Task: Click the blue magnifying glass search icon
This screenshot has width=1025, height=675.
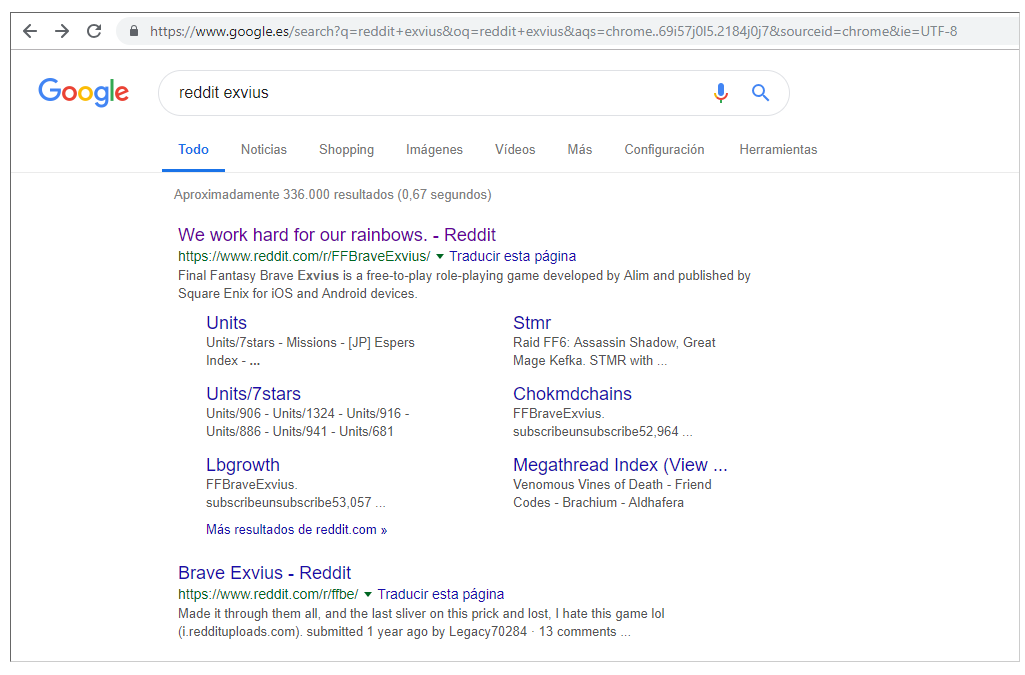Action: point(760,93)
